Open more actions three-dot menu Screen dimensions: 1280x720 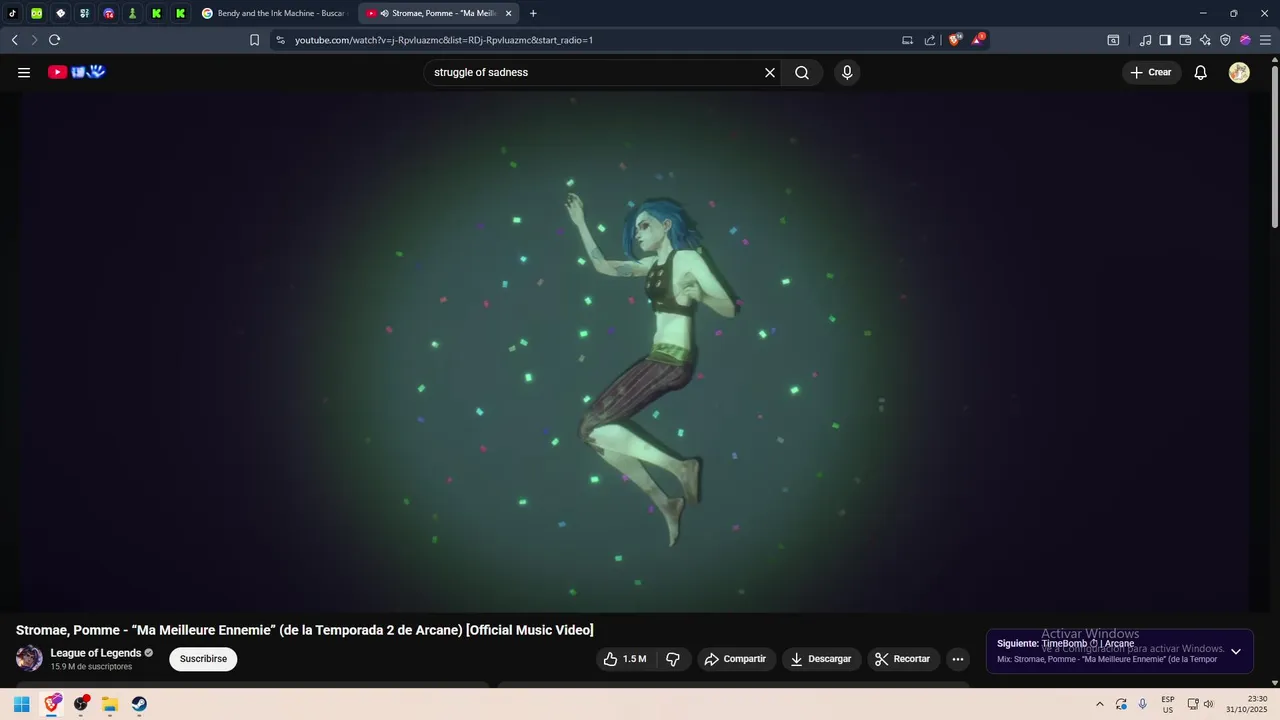coord(958,659)
